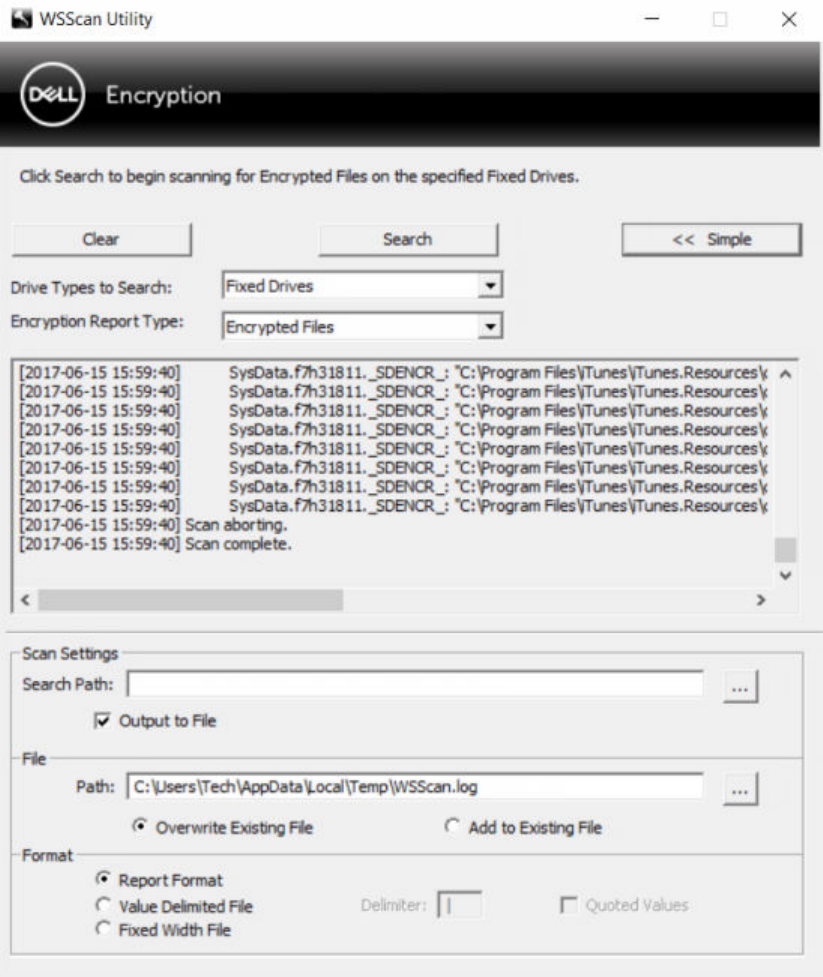The width and height of the screenshot is (823, 977).
Task: Minimize the WSScan Utility window
Action: pos(652,19)
